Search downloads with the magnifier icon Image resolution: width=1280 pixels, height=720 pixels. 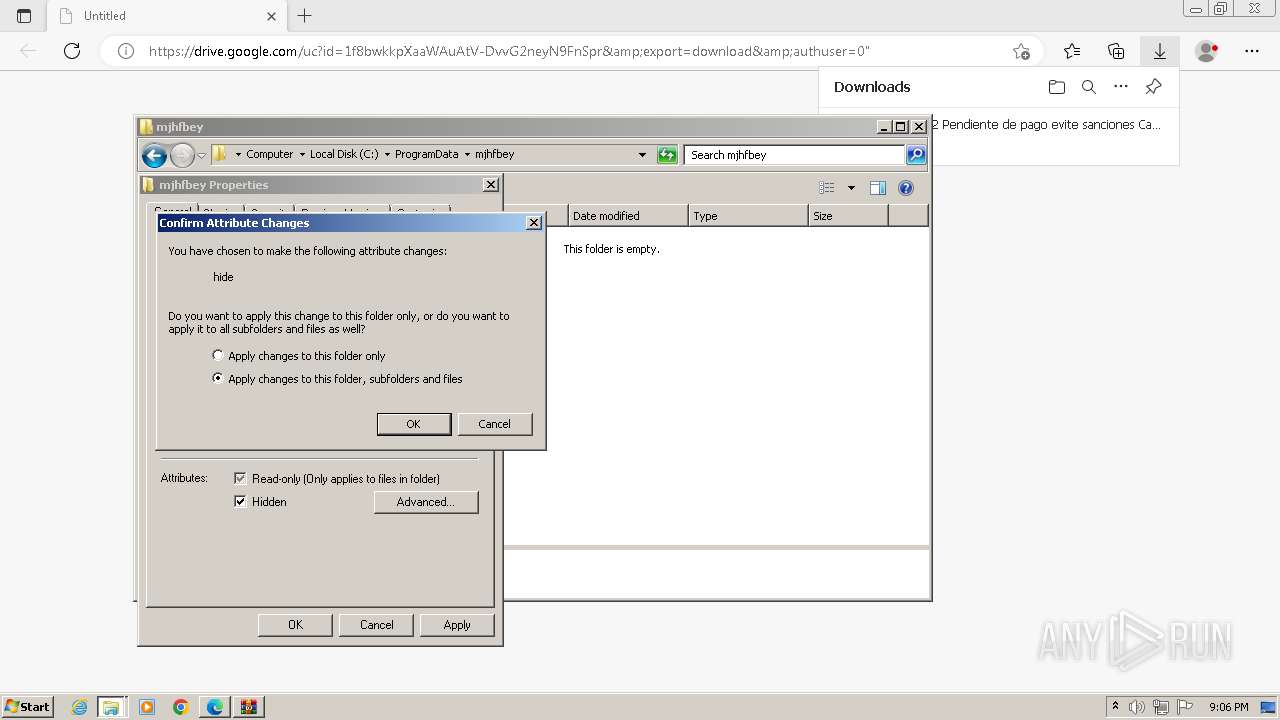pos(1089,87)
